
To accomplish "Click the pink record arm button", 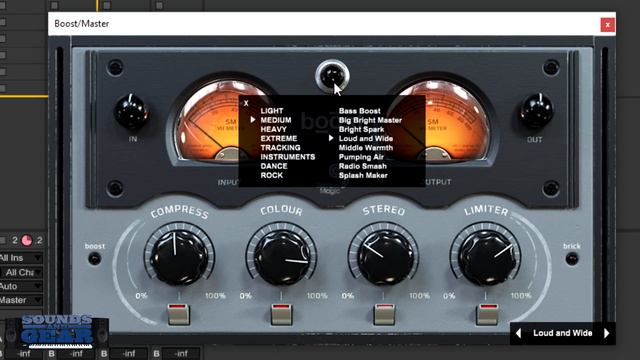I will click(x=27, y=240).
